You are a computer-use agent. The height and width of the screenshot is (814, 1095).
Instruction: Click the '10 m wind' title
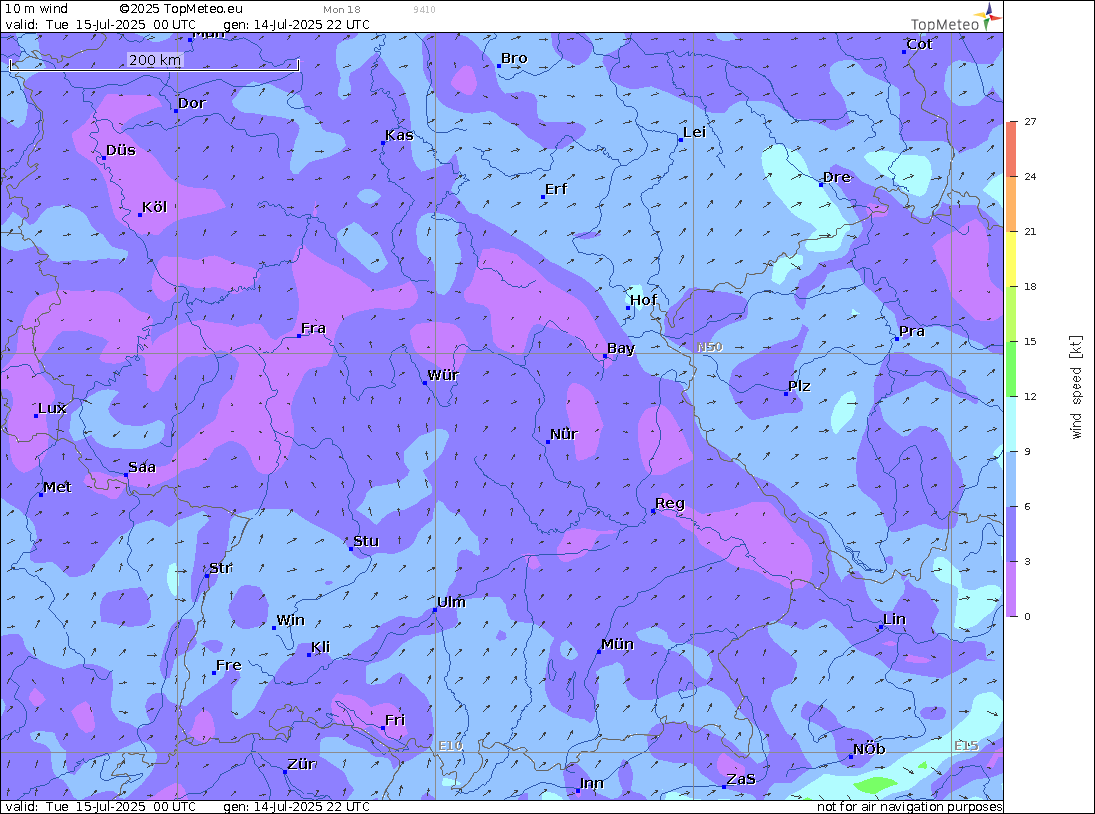click(x=36, y=9)
